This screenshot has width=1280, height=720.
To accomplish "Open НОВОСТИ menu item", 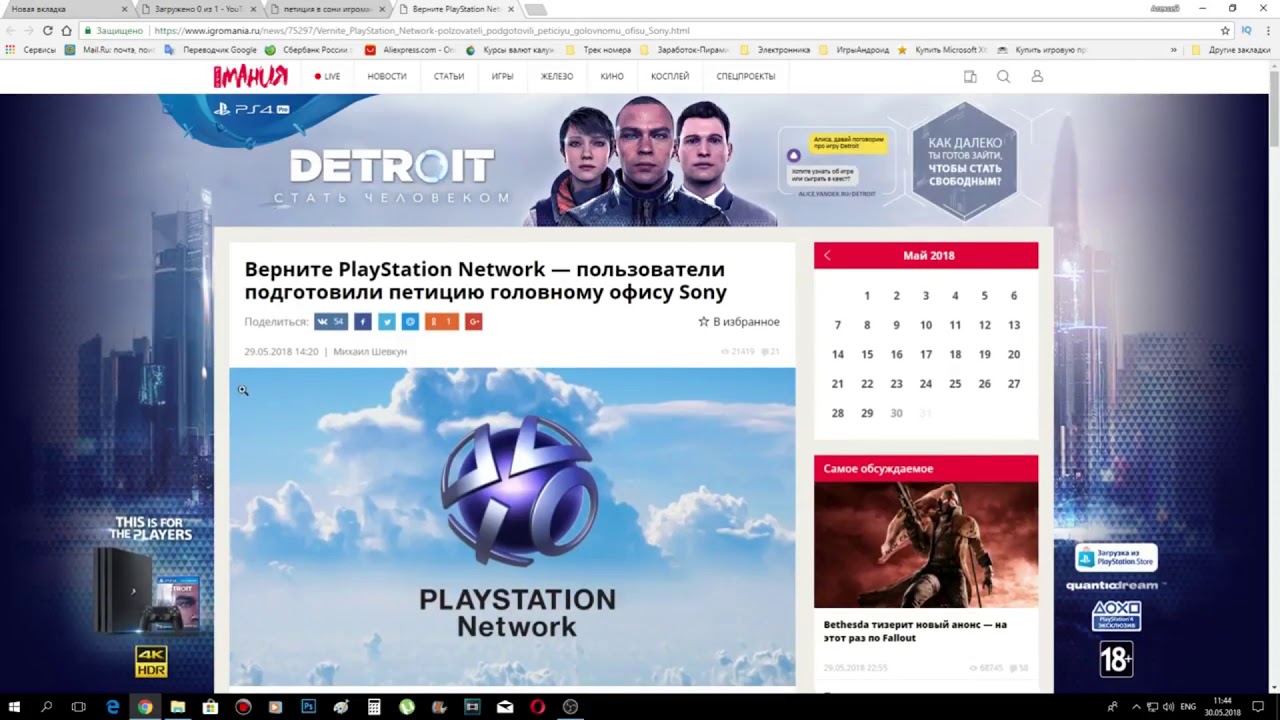I will [x=386, y=76].
